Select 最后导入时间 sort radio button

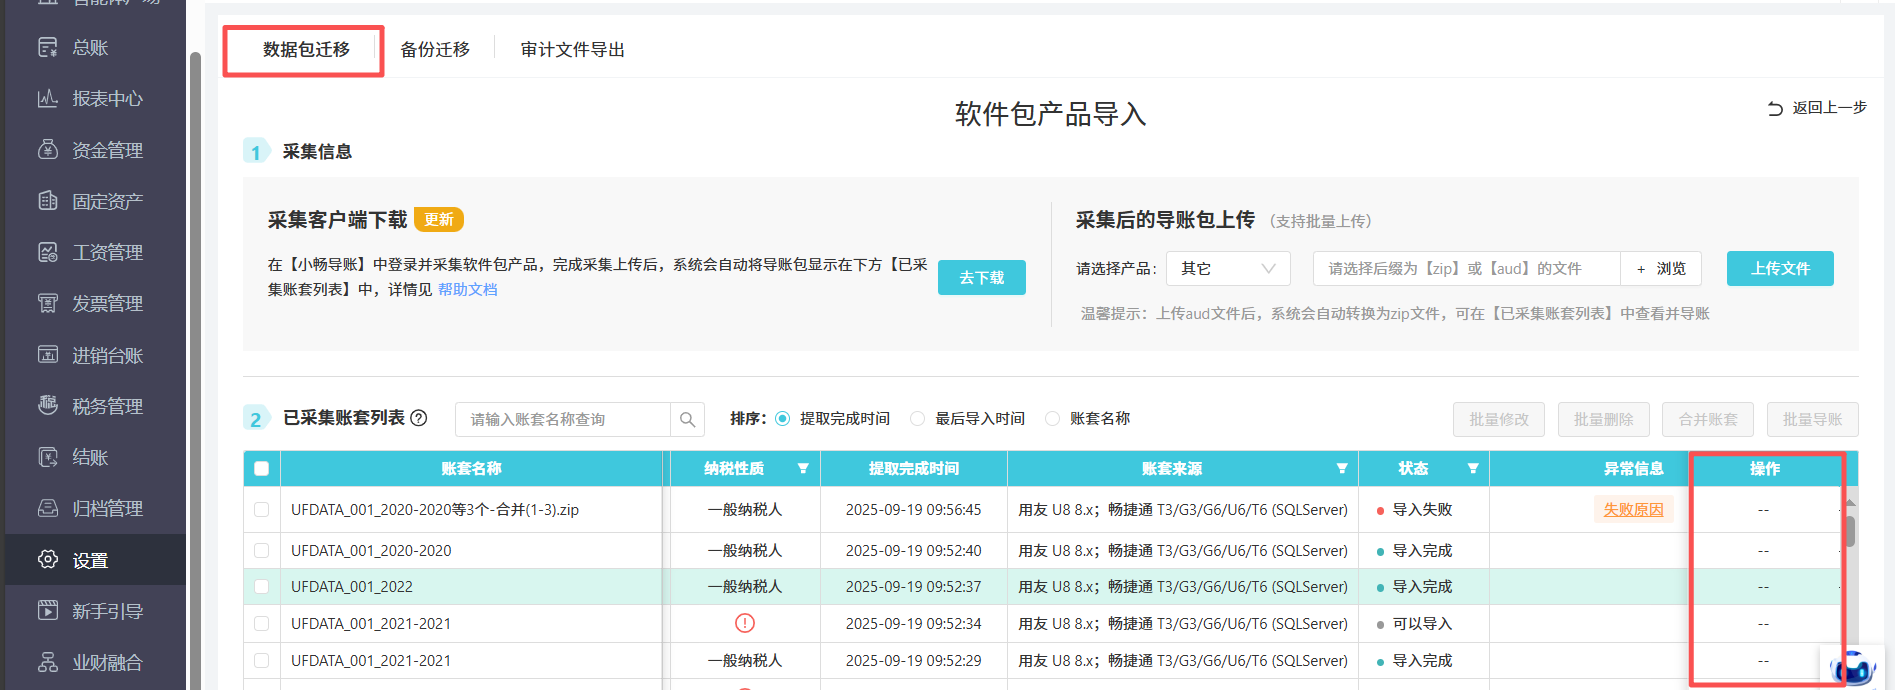917,419
